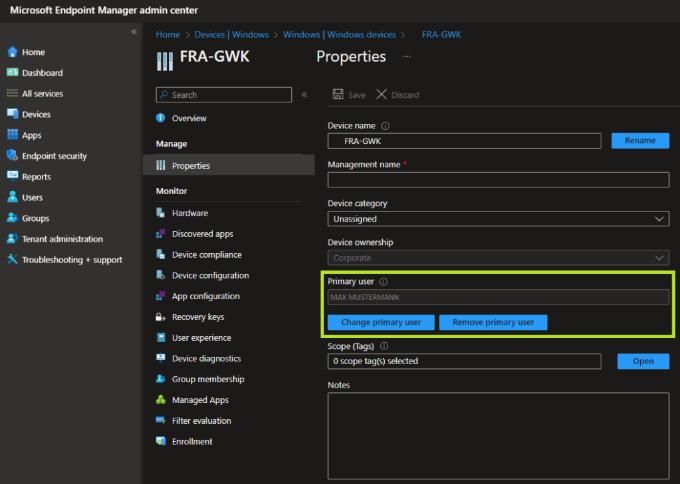Open the Device ownership dropdown
680x484 pixels.
tap(498, 257)
